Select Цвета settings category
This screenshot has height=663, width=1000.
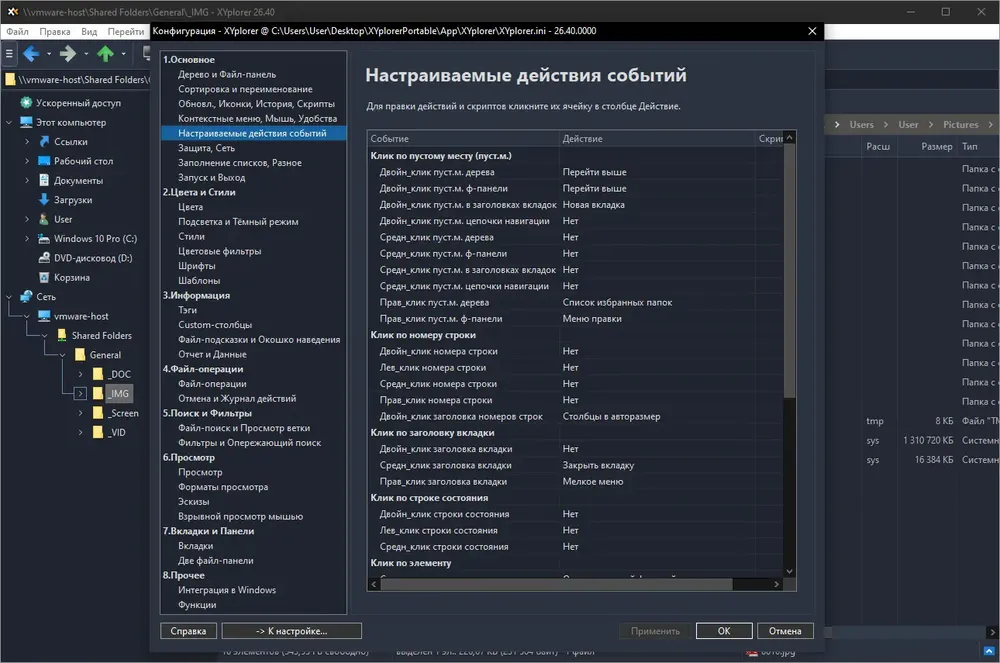(191, 207)
